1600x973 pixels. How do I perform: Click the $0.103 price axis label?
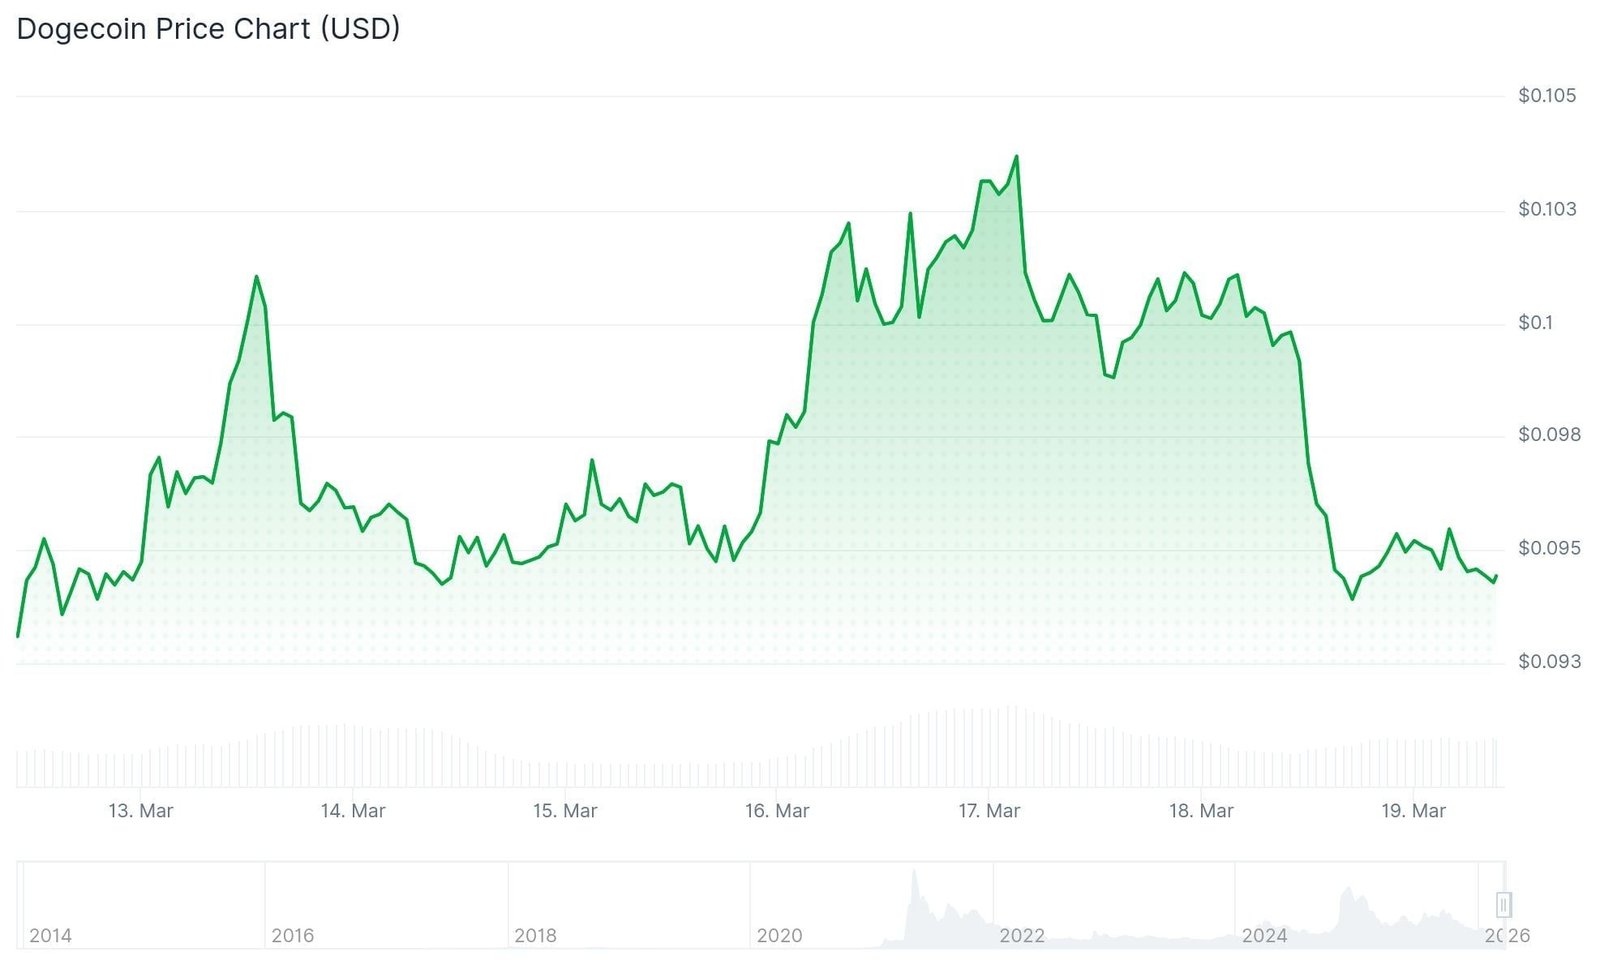point(1546,209)
